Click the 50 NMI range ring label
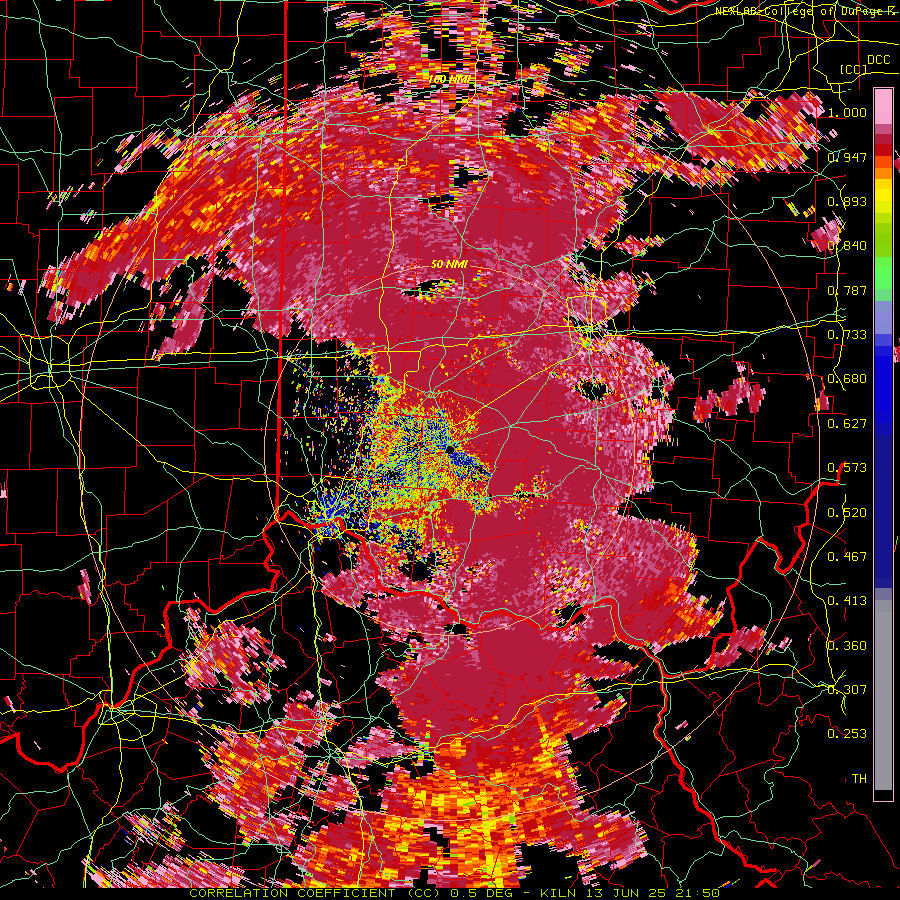The image size is (900, 900). tap(449, 265)
